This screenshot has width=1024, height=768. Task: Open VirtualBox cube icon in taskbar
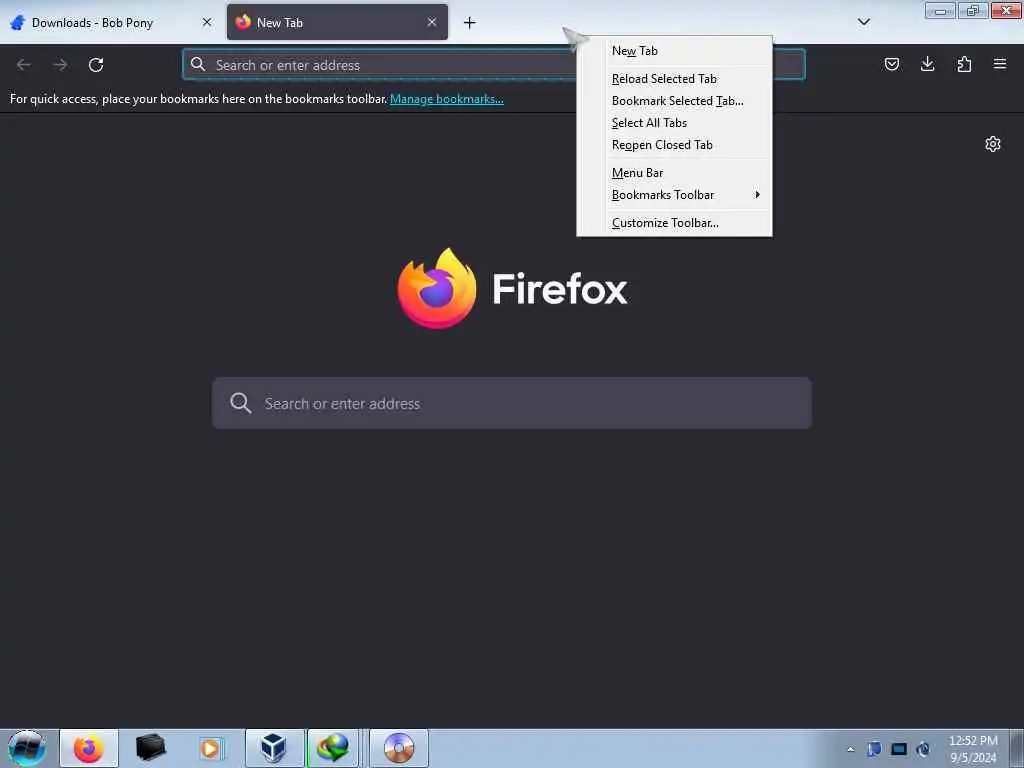tap(274, 748)
